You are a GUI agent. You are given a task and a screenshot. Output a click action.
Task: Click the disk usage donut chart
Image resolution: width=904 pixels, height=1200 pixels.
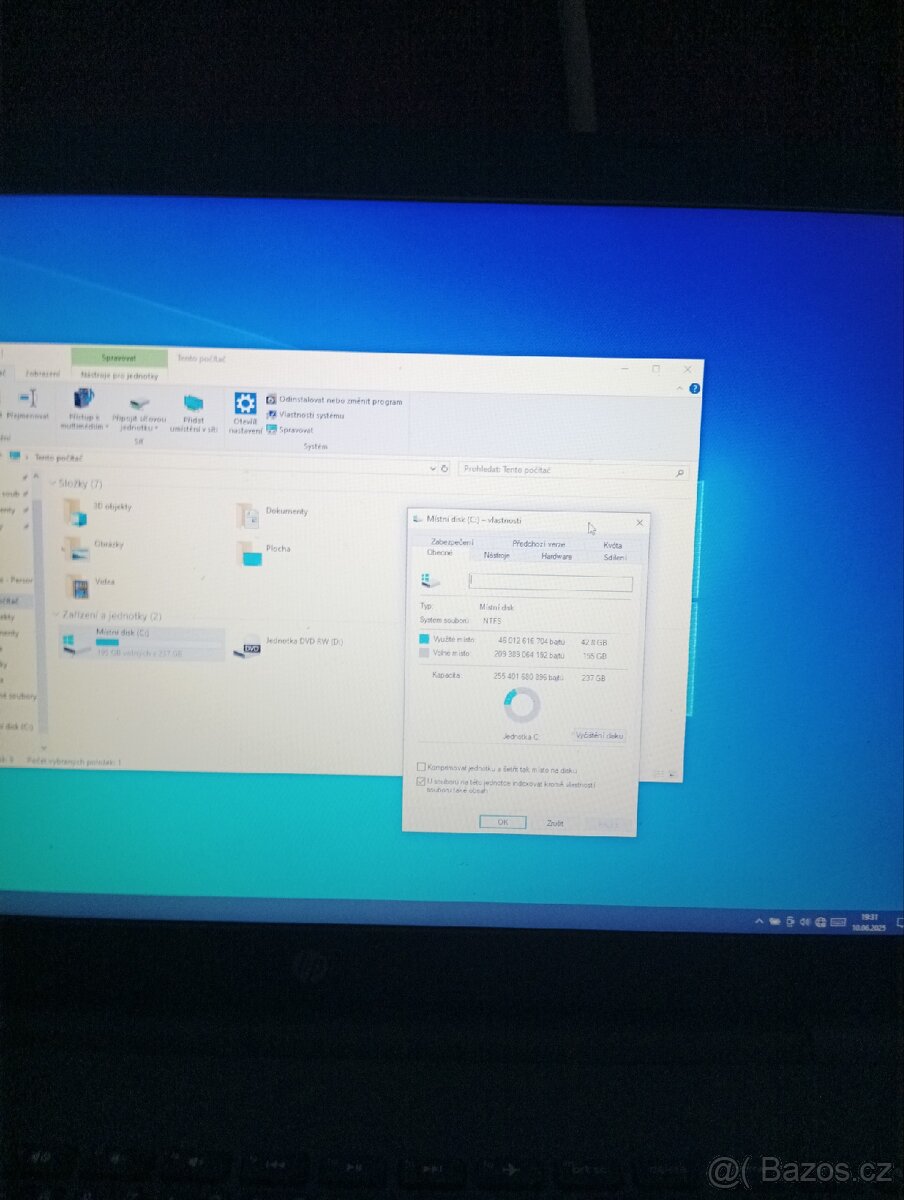[x=522, y=706]
